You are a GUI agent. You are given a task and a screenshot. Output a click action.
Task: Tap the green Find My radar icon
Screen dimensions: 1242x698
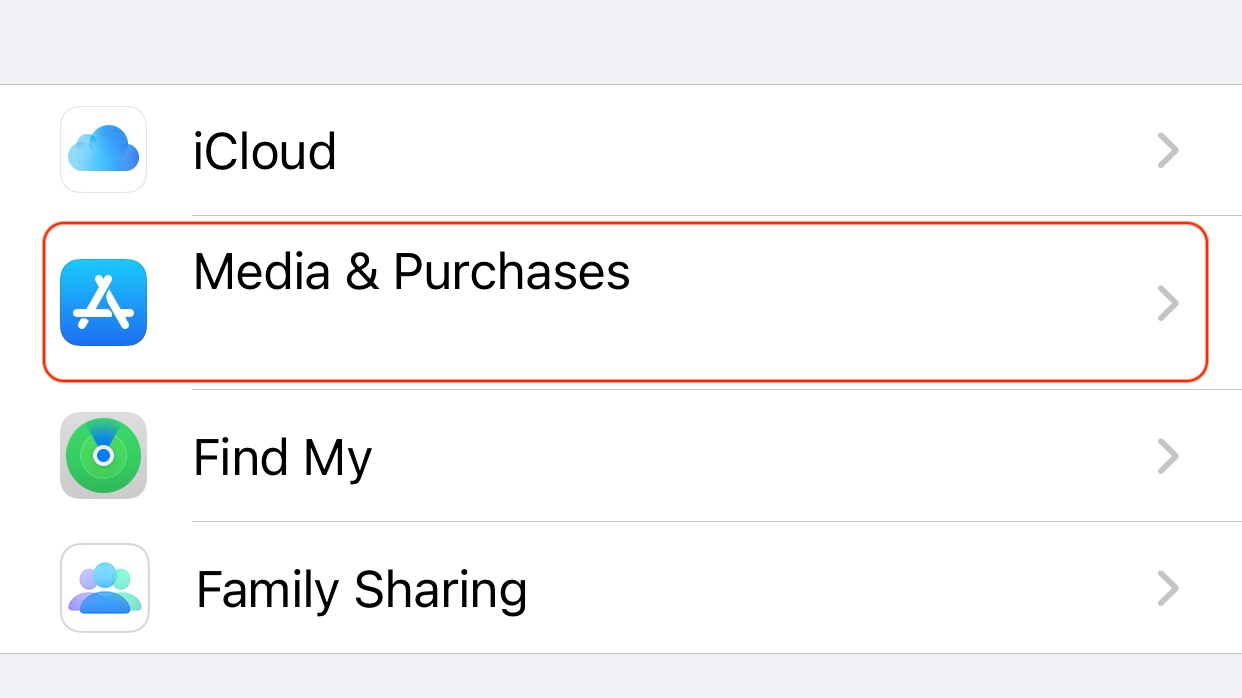click(103, 455)
